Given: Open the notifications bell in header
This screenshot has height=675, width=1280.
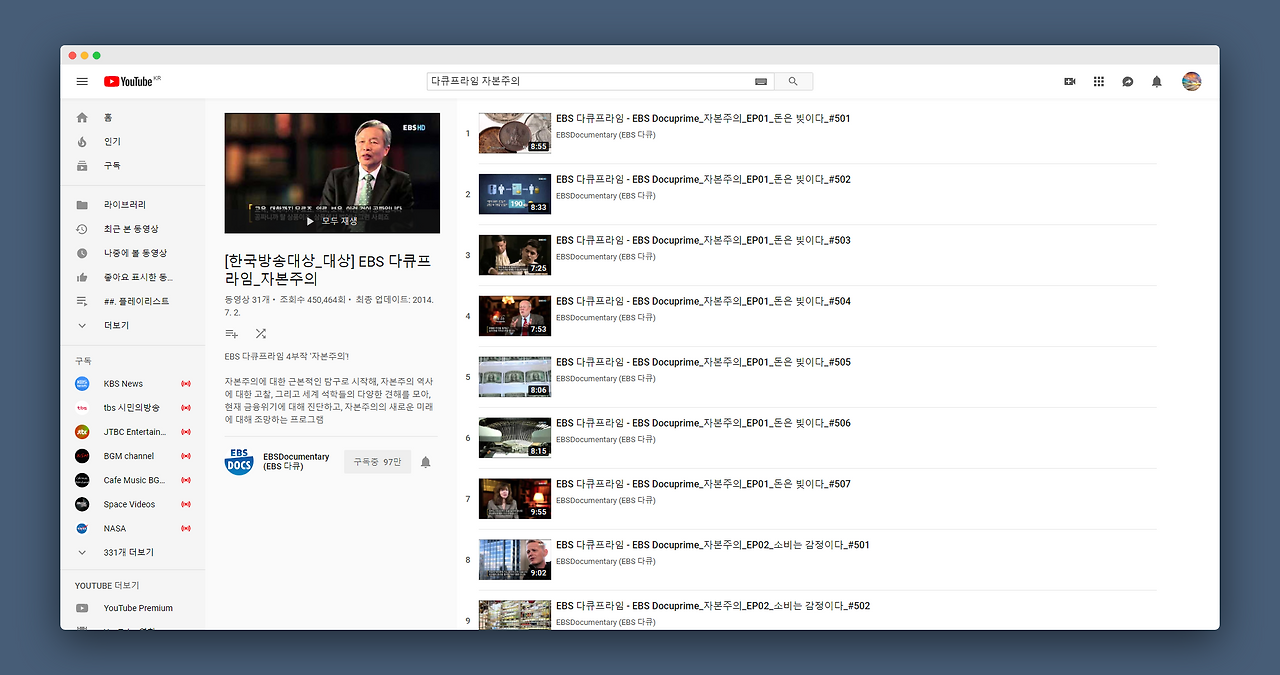Looking at the screenshot, I should (x=1157, y=81).
